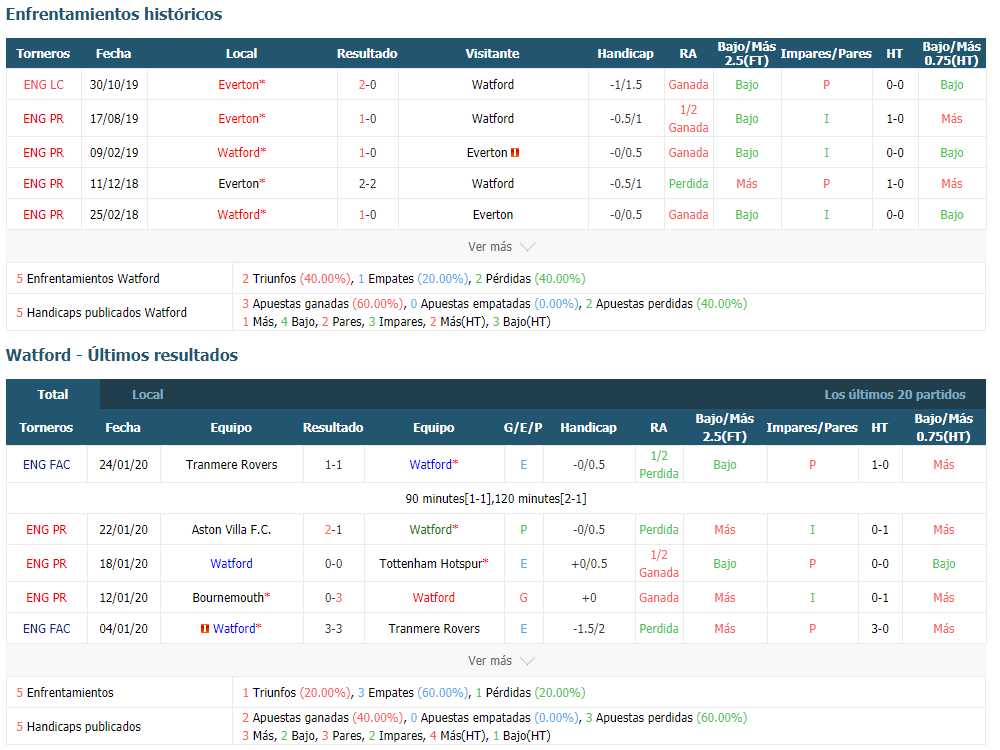Viewport: 1000px width, 750px height.
Task: Click the Torneros header in historical table
Action: [x=43, y=54]
